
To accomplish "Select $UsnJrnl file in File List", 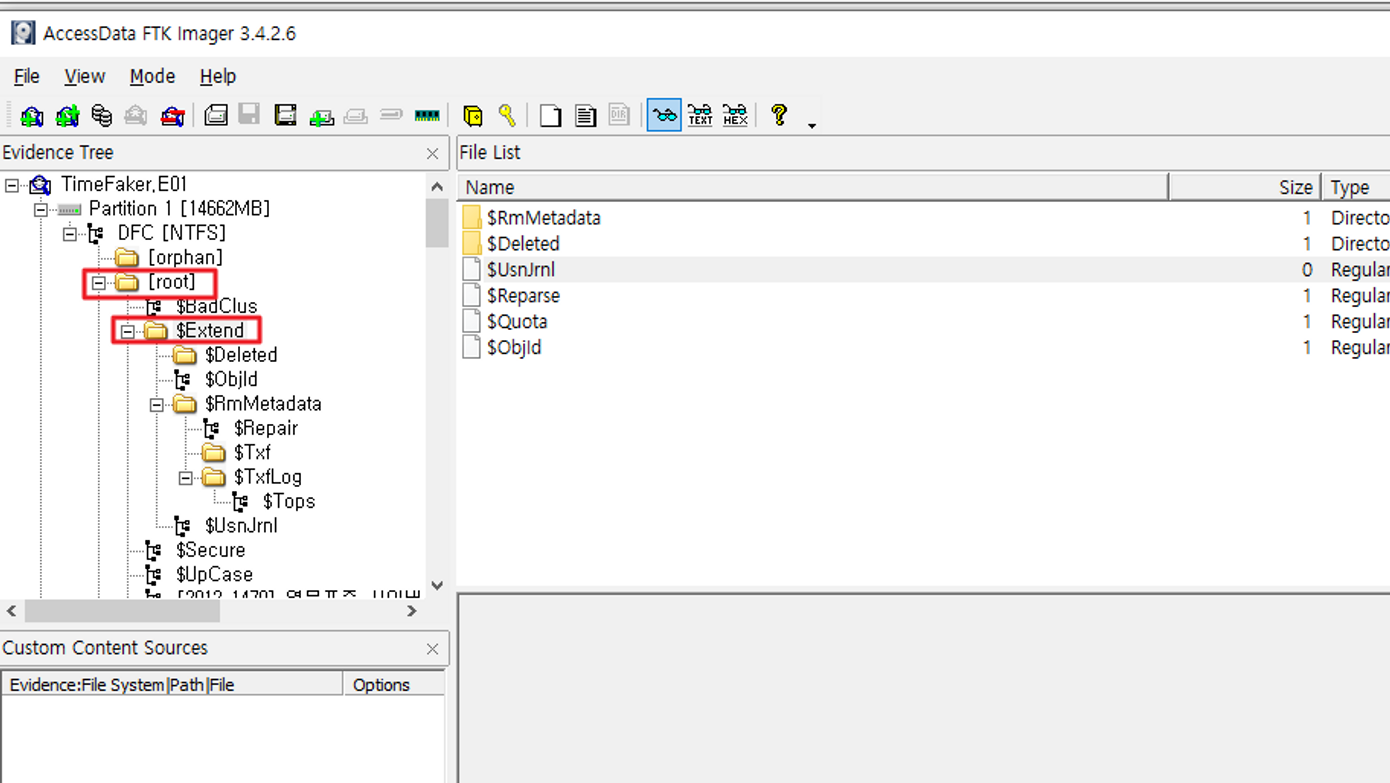I will 922,269.
